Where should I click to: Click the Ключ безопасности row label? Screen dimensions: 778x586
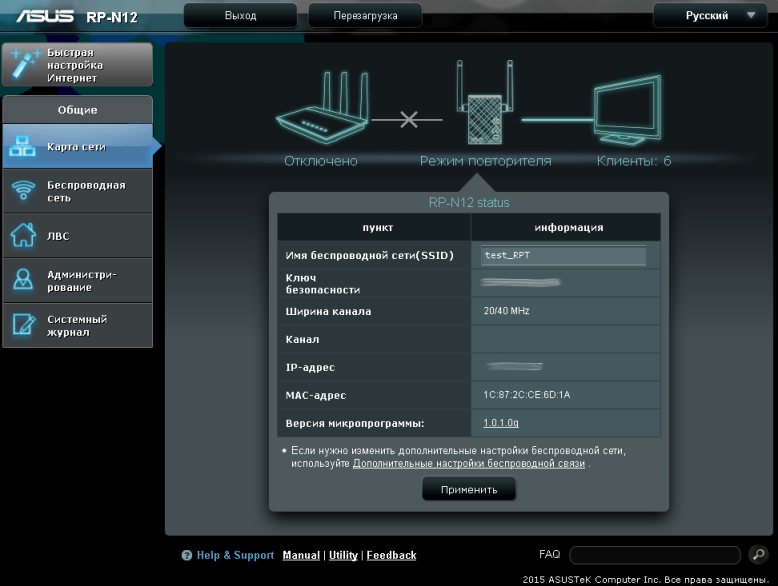click(x=323, y=284)
